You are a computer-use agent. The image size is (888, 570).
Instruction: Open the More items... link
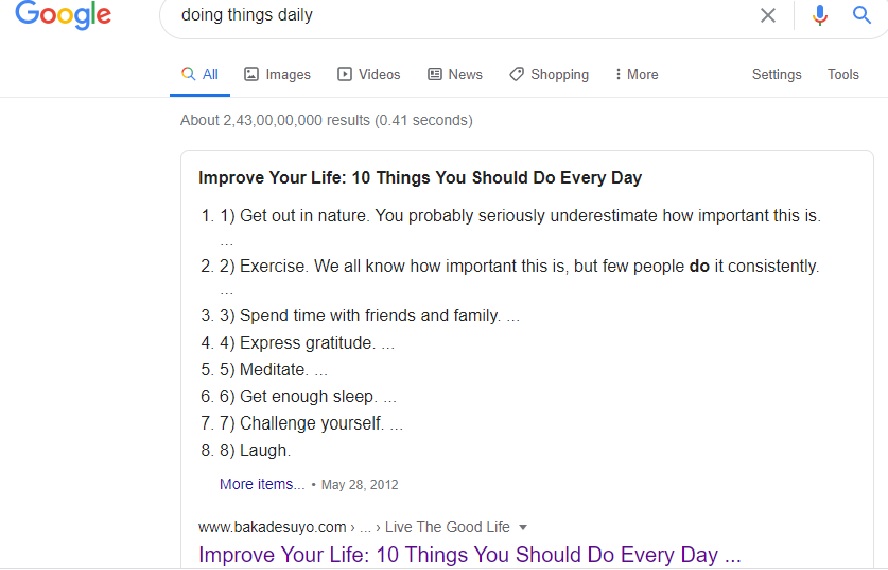[x=262, y=484]
